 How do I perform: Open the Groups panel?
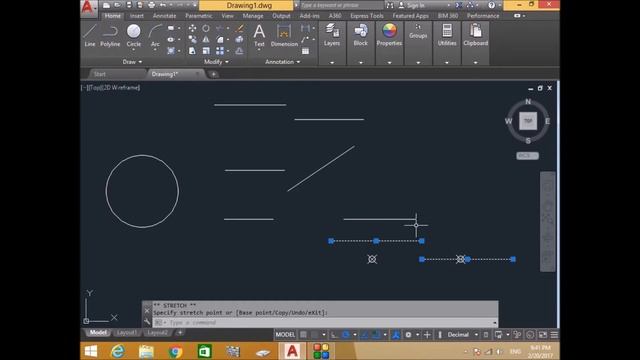(x=418, y=32)
